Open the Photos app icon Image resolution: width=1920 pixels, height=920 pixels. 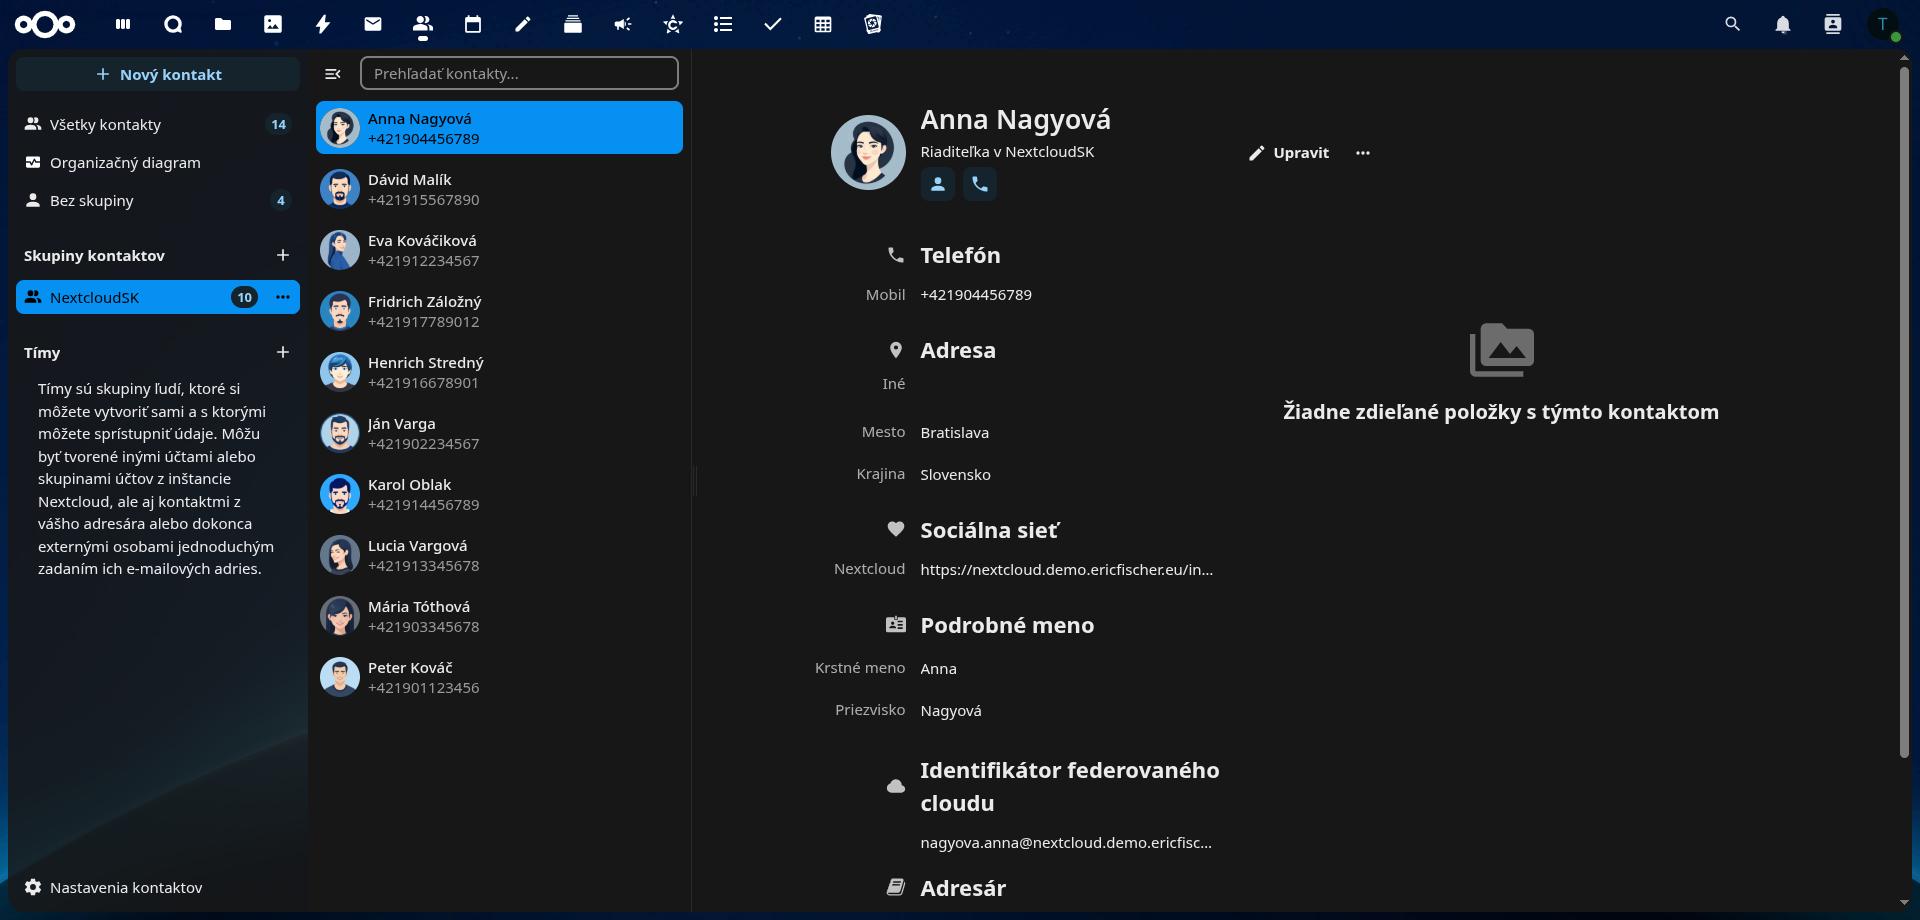pos(272,24)
